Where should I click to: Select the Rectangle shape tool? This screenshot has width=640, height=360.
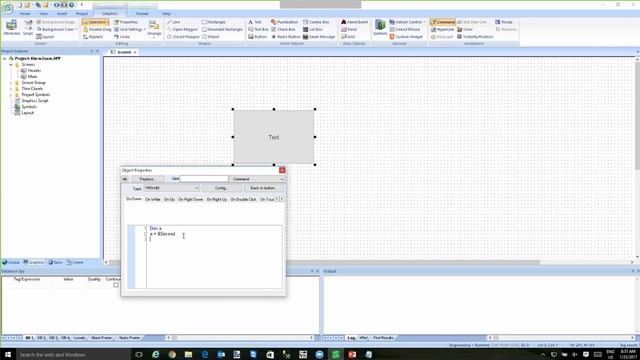pyautogui.click(x=213, y=22)
